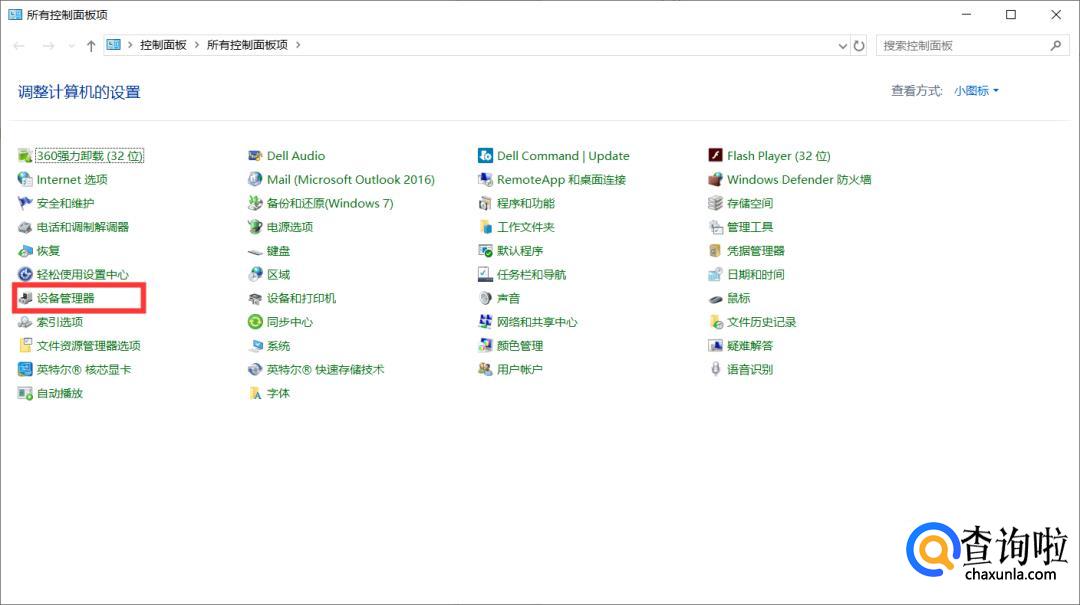
Task: Go forward with the forward arrow
Action: pos(48,45)
